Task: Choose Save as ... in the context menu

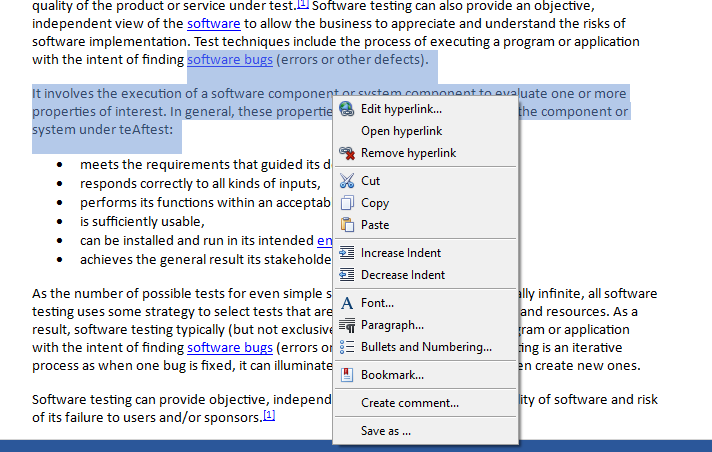Action: (385, 431)
